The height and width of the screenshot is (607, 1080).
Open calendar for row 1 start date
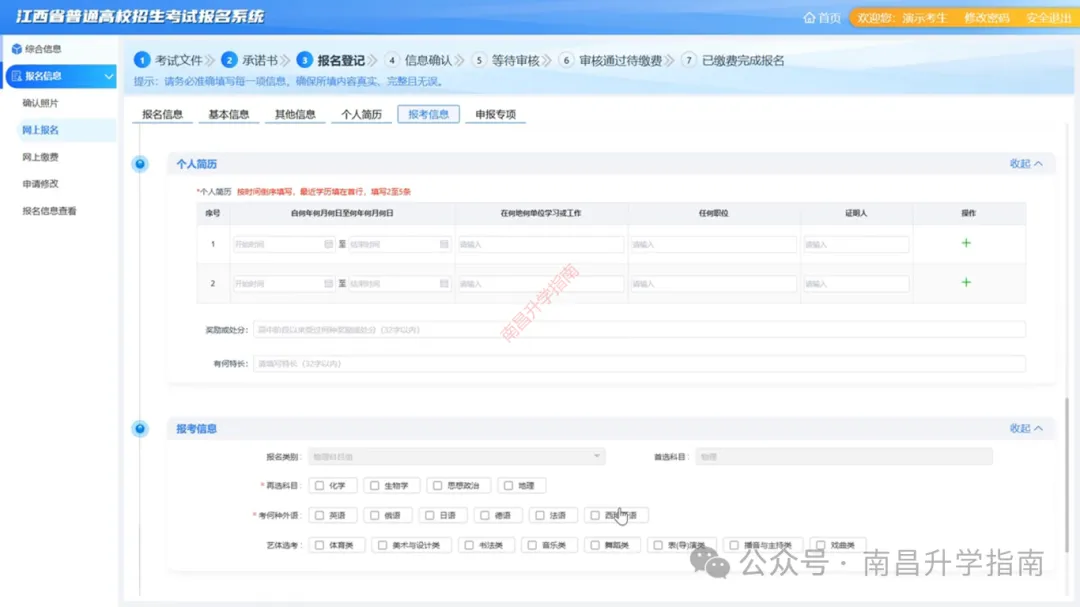pos(329,244)
